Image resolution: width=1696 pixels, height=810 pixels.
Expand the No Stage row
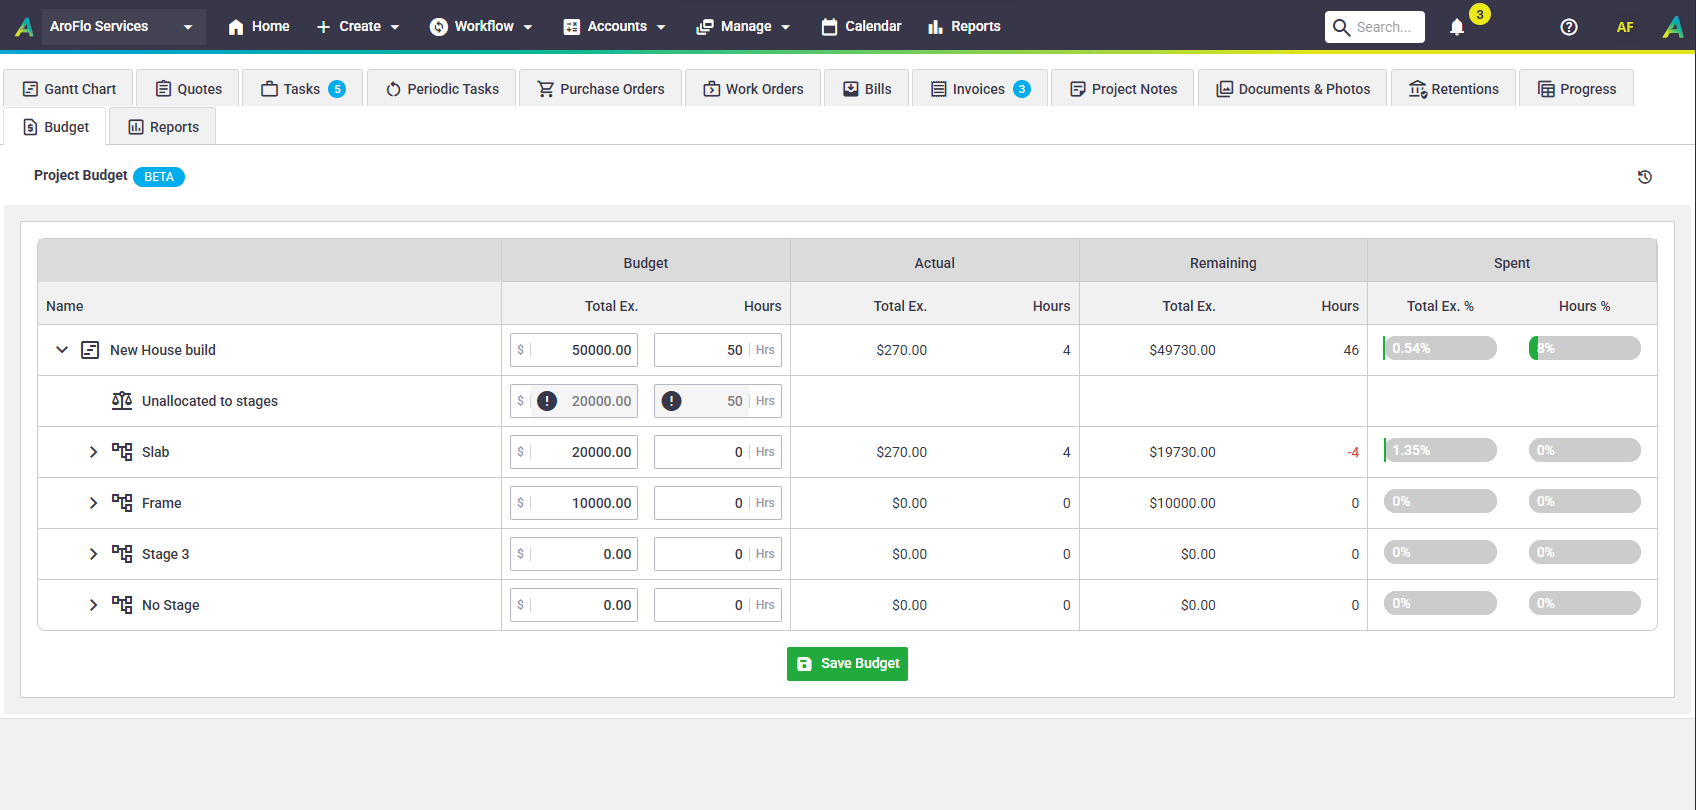coord(93,605)
